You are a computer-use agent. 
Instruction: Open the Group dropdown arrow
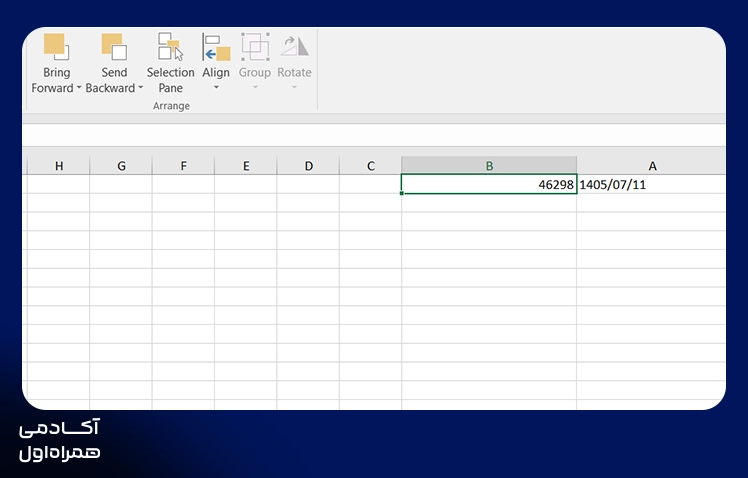(x=255, y=87)
